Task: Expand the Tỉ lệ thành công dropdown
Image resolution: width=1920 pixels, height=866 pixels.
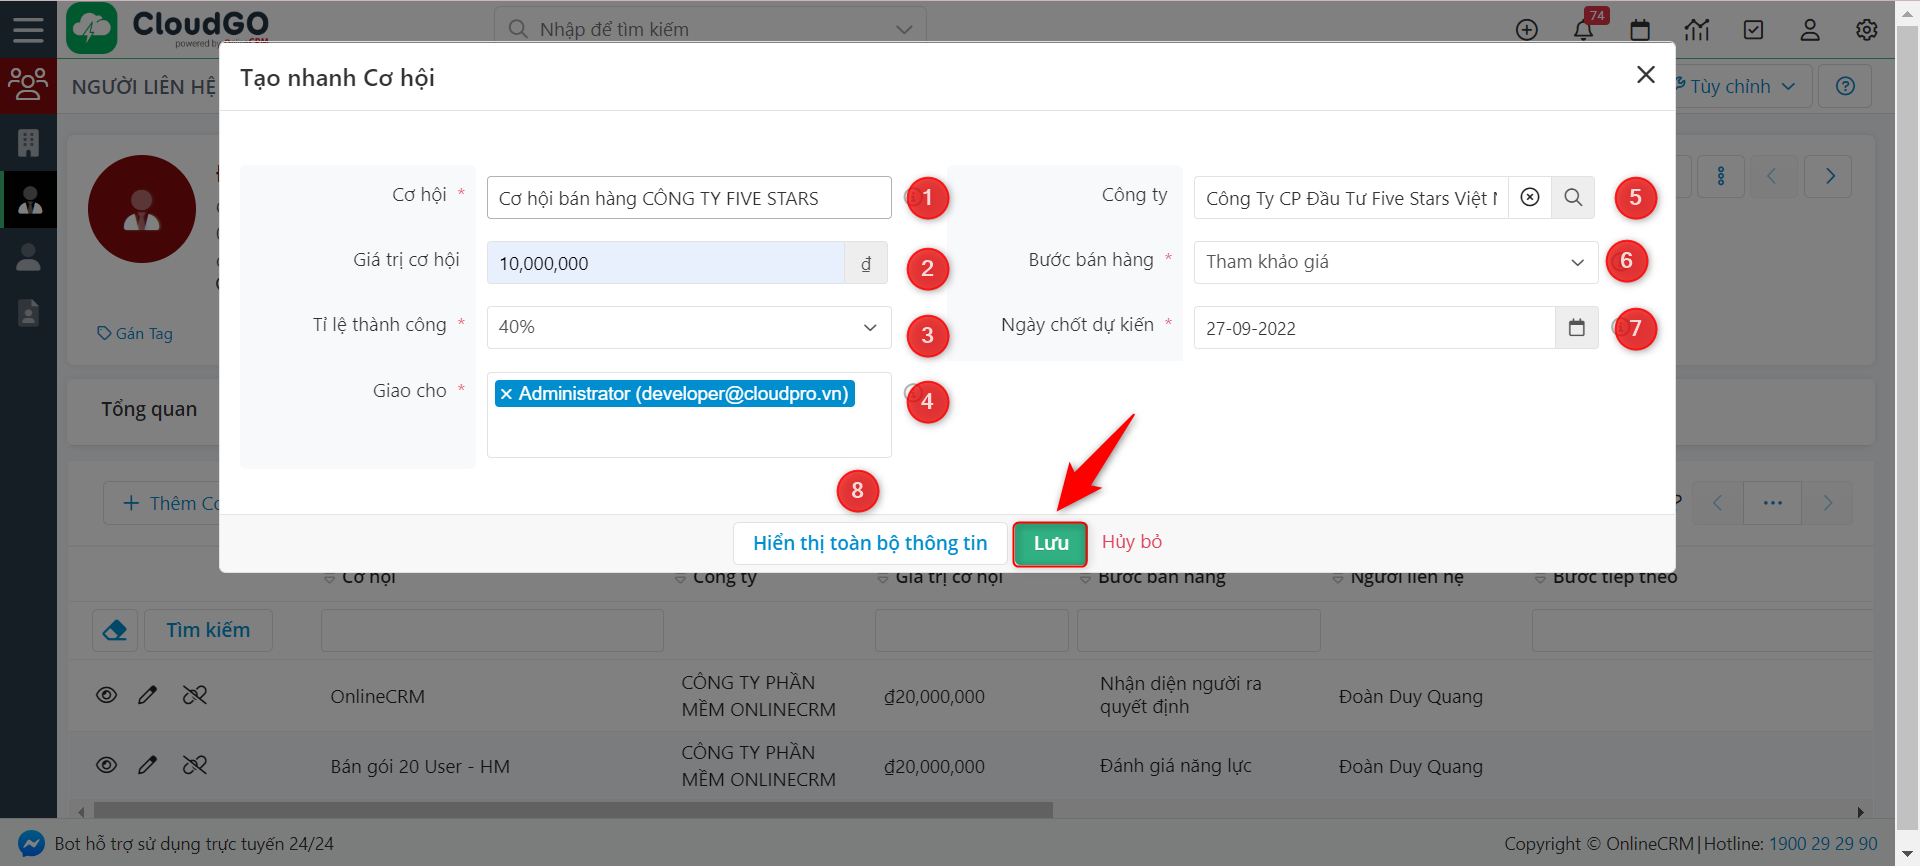Action: coord(869,327)
